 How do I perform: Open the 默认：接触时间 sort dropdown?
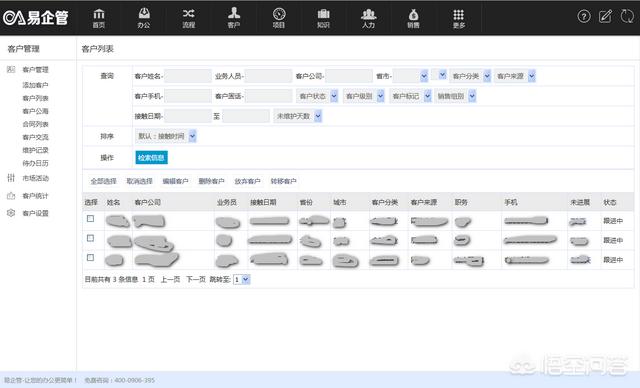[x=166, y=136]
